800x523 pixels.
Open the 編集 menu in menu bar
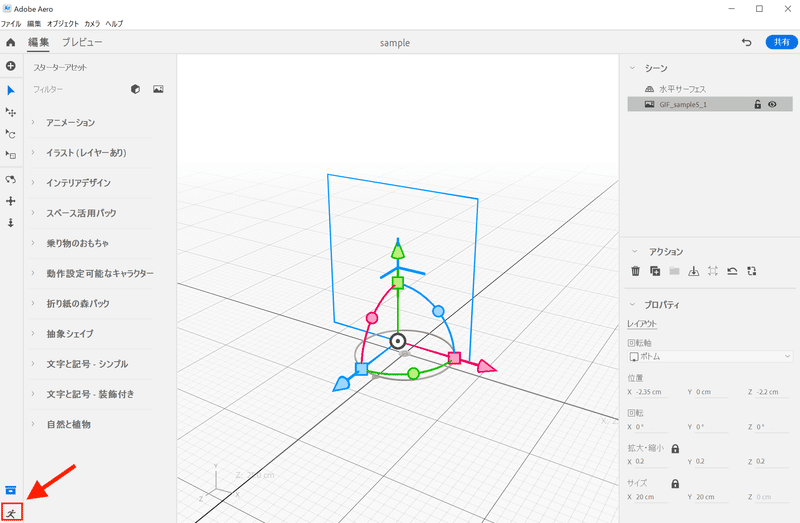[x=34, y=23]
